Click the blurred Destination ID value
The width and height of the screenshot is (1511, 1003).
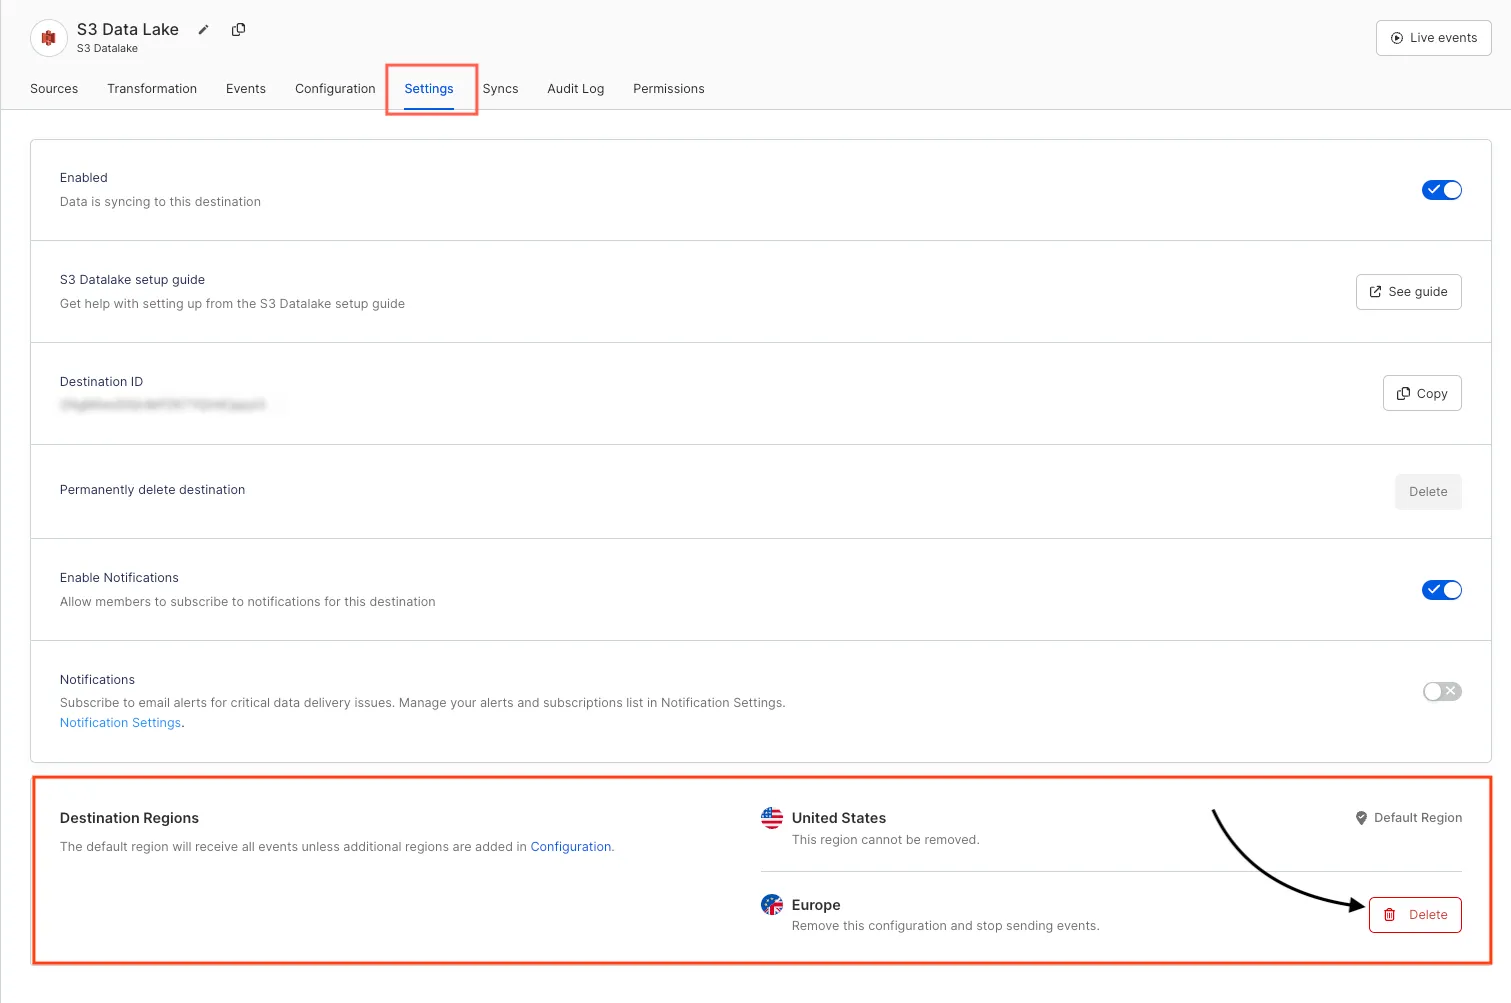[x=163, y=405]
